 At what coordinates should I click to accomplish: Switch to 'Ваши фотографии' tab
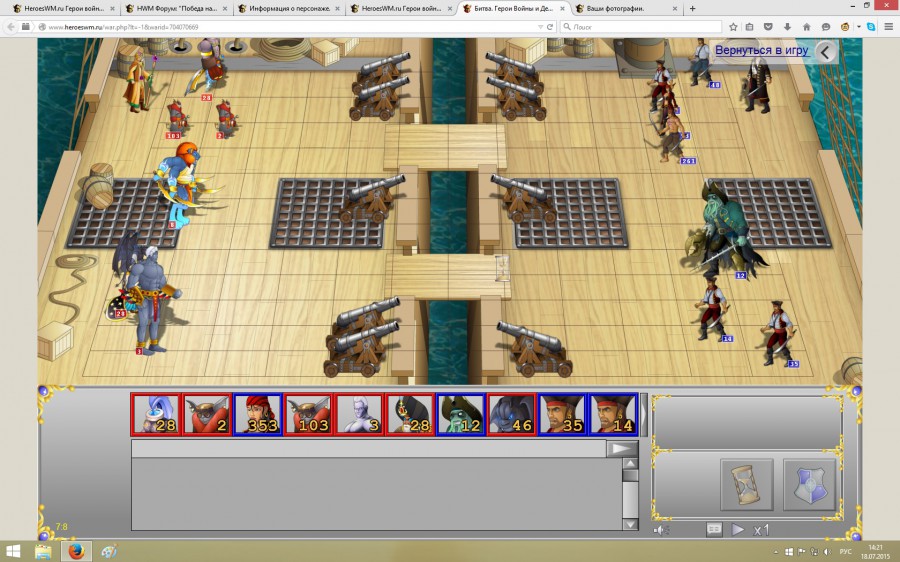click(x=627, y=9)
